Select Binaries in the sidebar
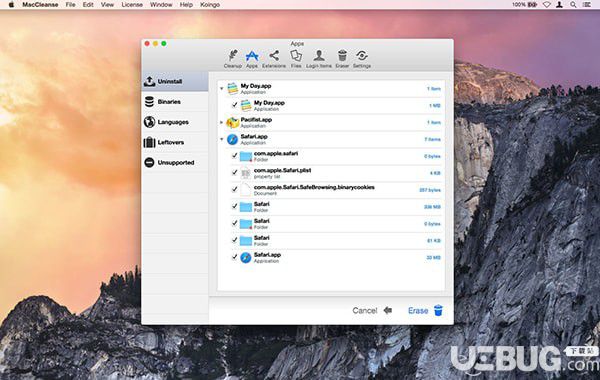600x380 pixels. click(x=175, y=101)
